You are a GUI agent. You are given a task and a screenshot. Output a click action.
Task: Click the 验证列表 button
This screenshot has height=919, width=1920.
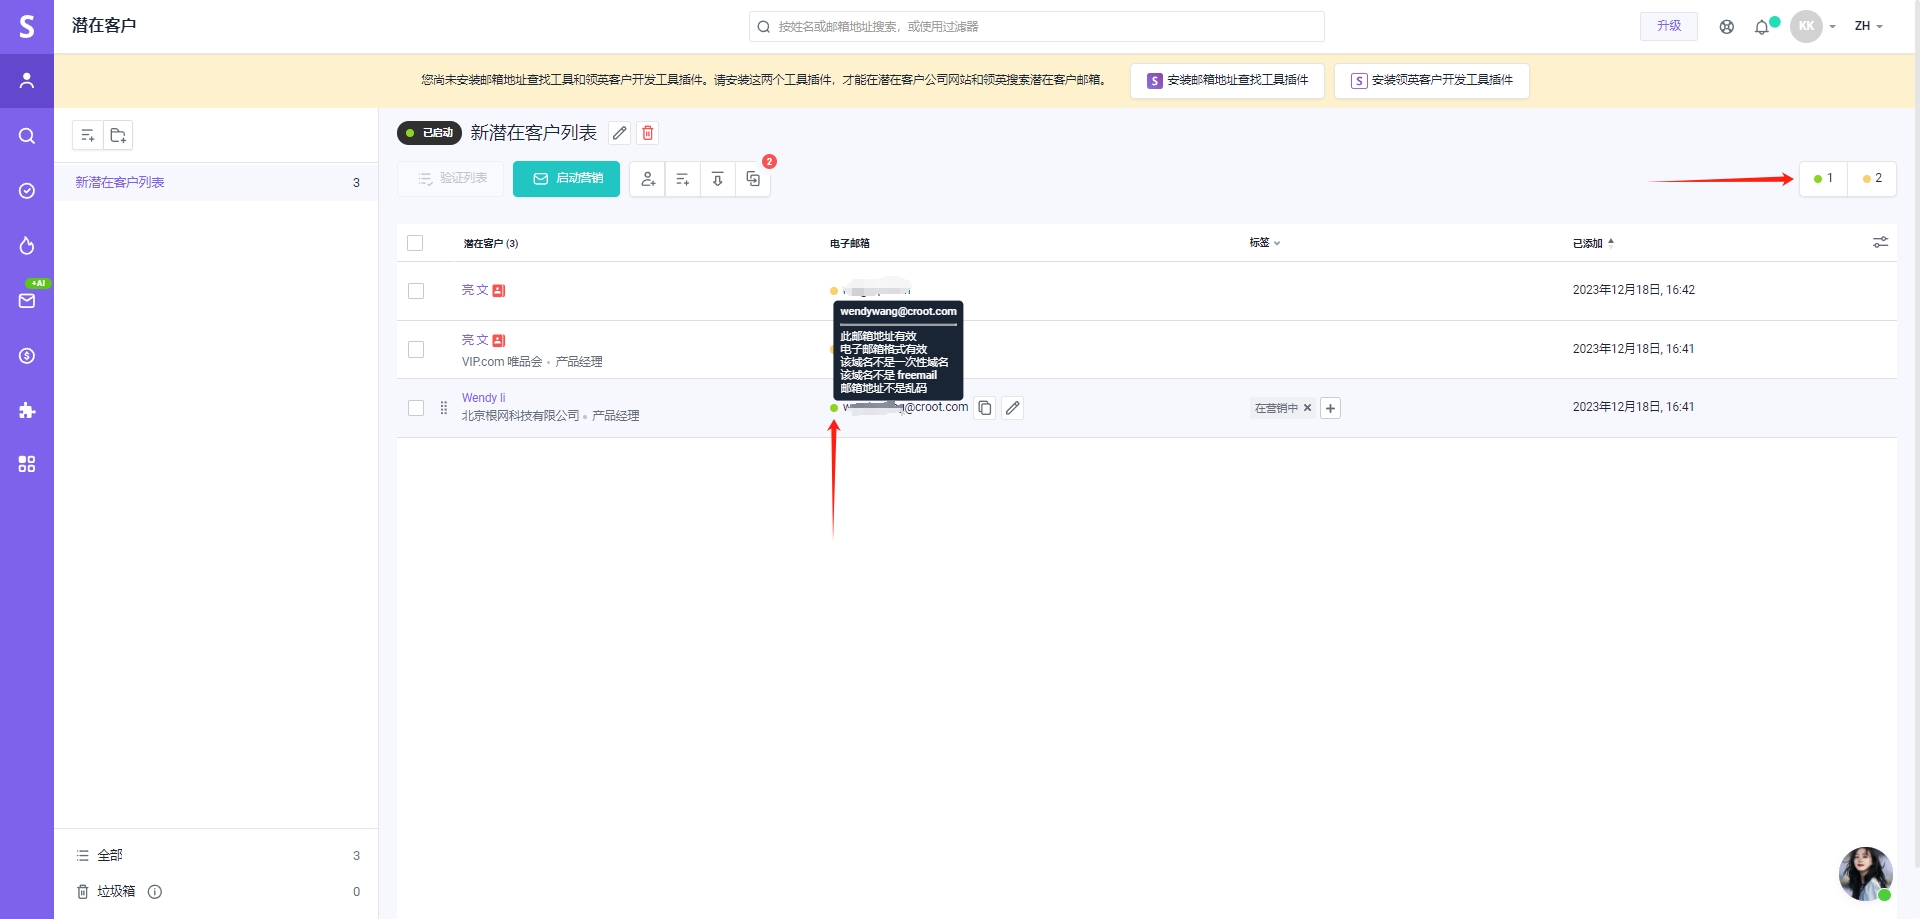451,179
